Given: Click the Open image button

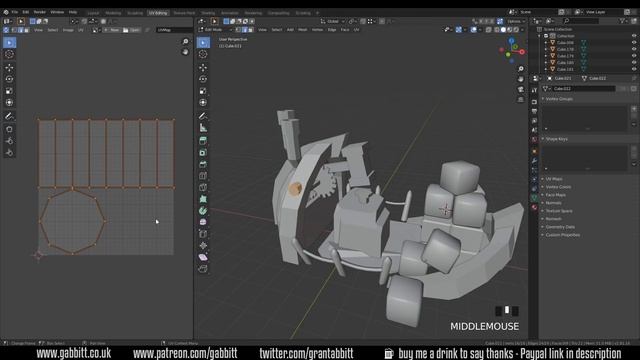Looking at the screenshot, I should tap(131, 30).
